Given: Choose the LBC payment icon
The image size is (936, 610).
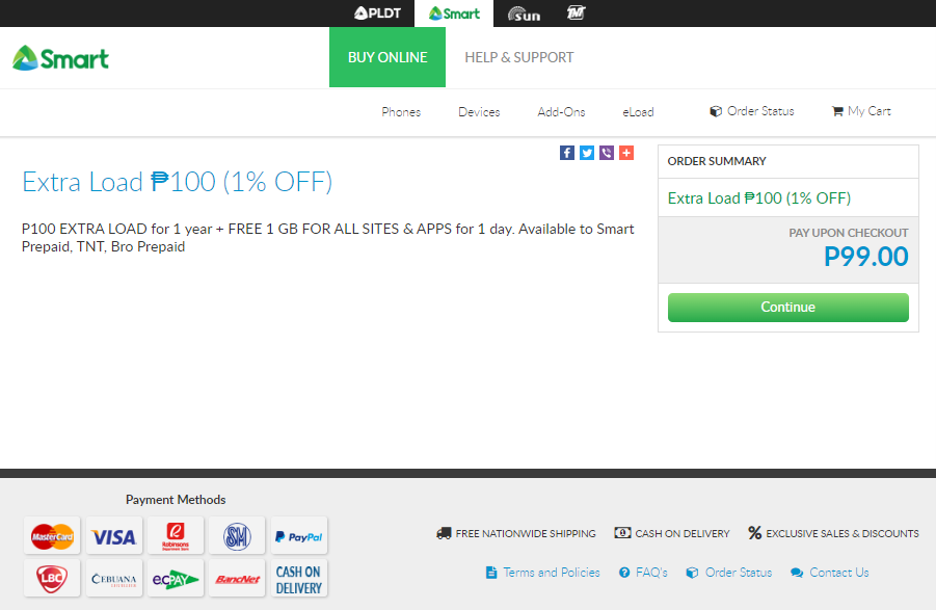Looking at the screenshot, I should tap(53, 578).
